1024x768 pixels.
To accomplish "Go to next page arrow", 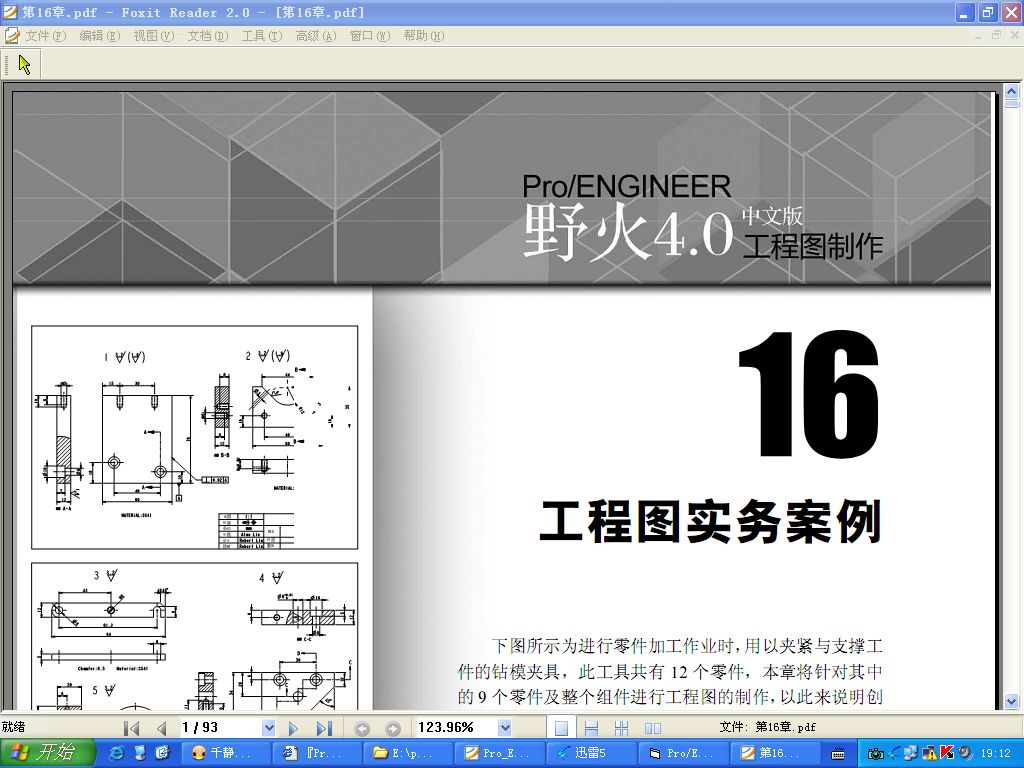I will (293, 728).
